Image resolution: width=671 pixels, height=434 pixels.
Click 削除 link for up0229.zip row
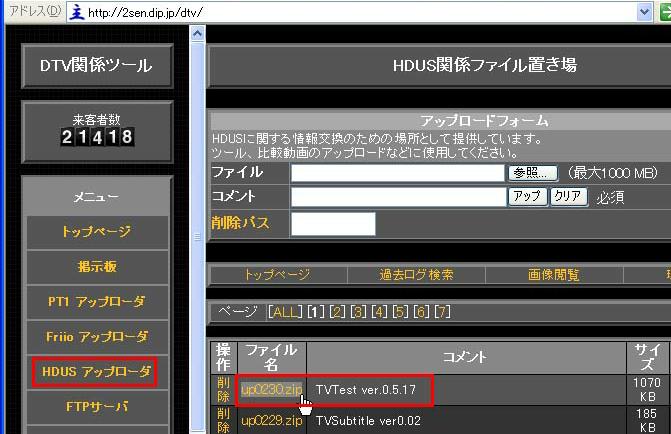point(223,420)
